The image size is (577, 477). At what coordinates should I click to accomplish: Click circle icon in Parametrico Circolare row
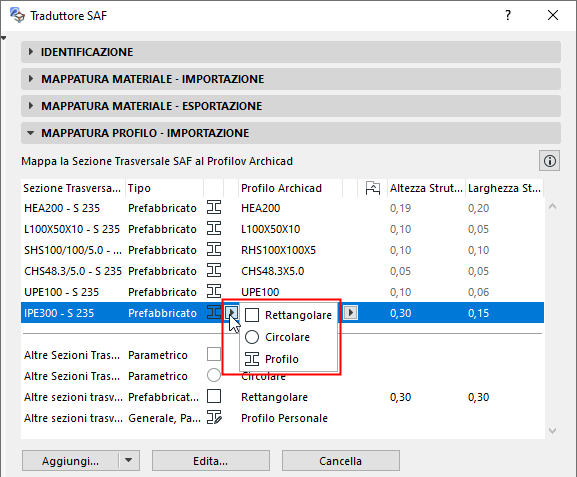(x=214, y=375)
